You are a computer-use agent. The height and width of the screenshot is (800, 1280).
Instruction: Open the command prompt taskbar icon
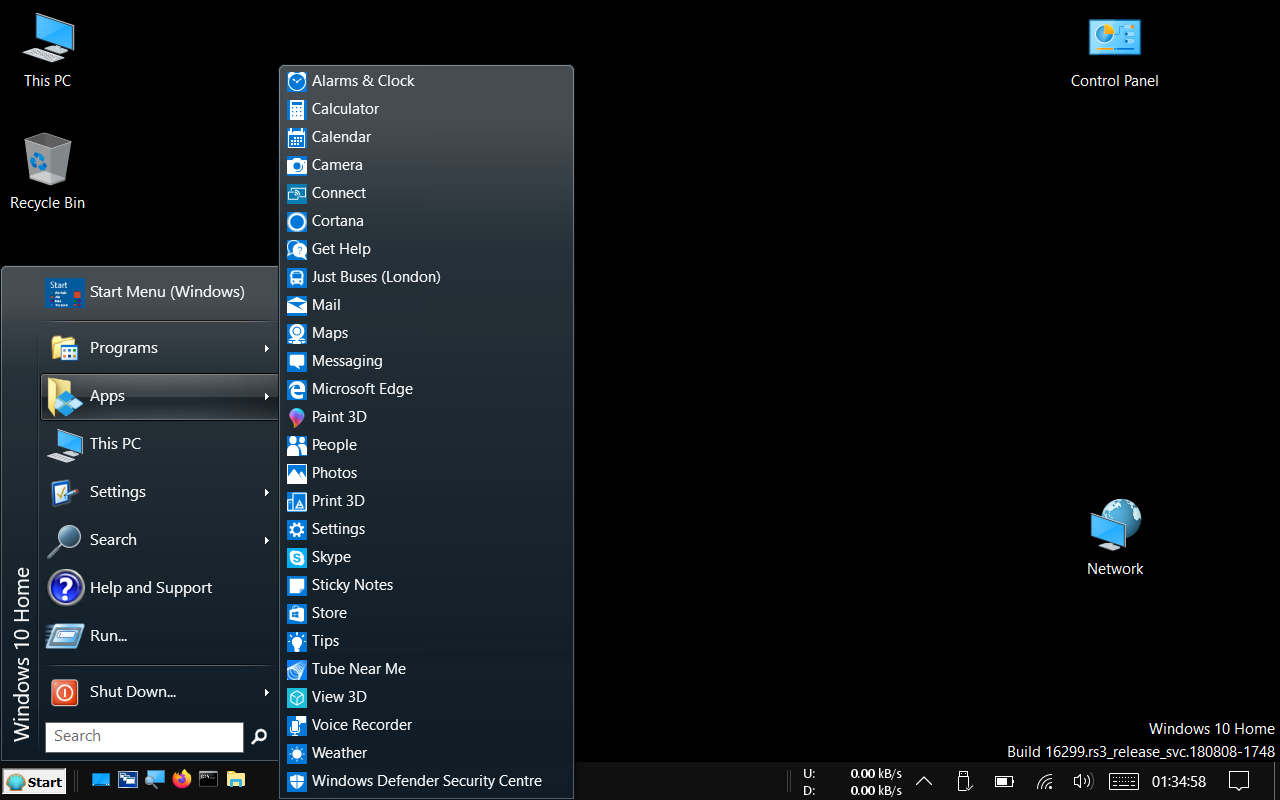click(x=209, y=780)
